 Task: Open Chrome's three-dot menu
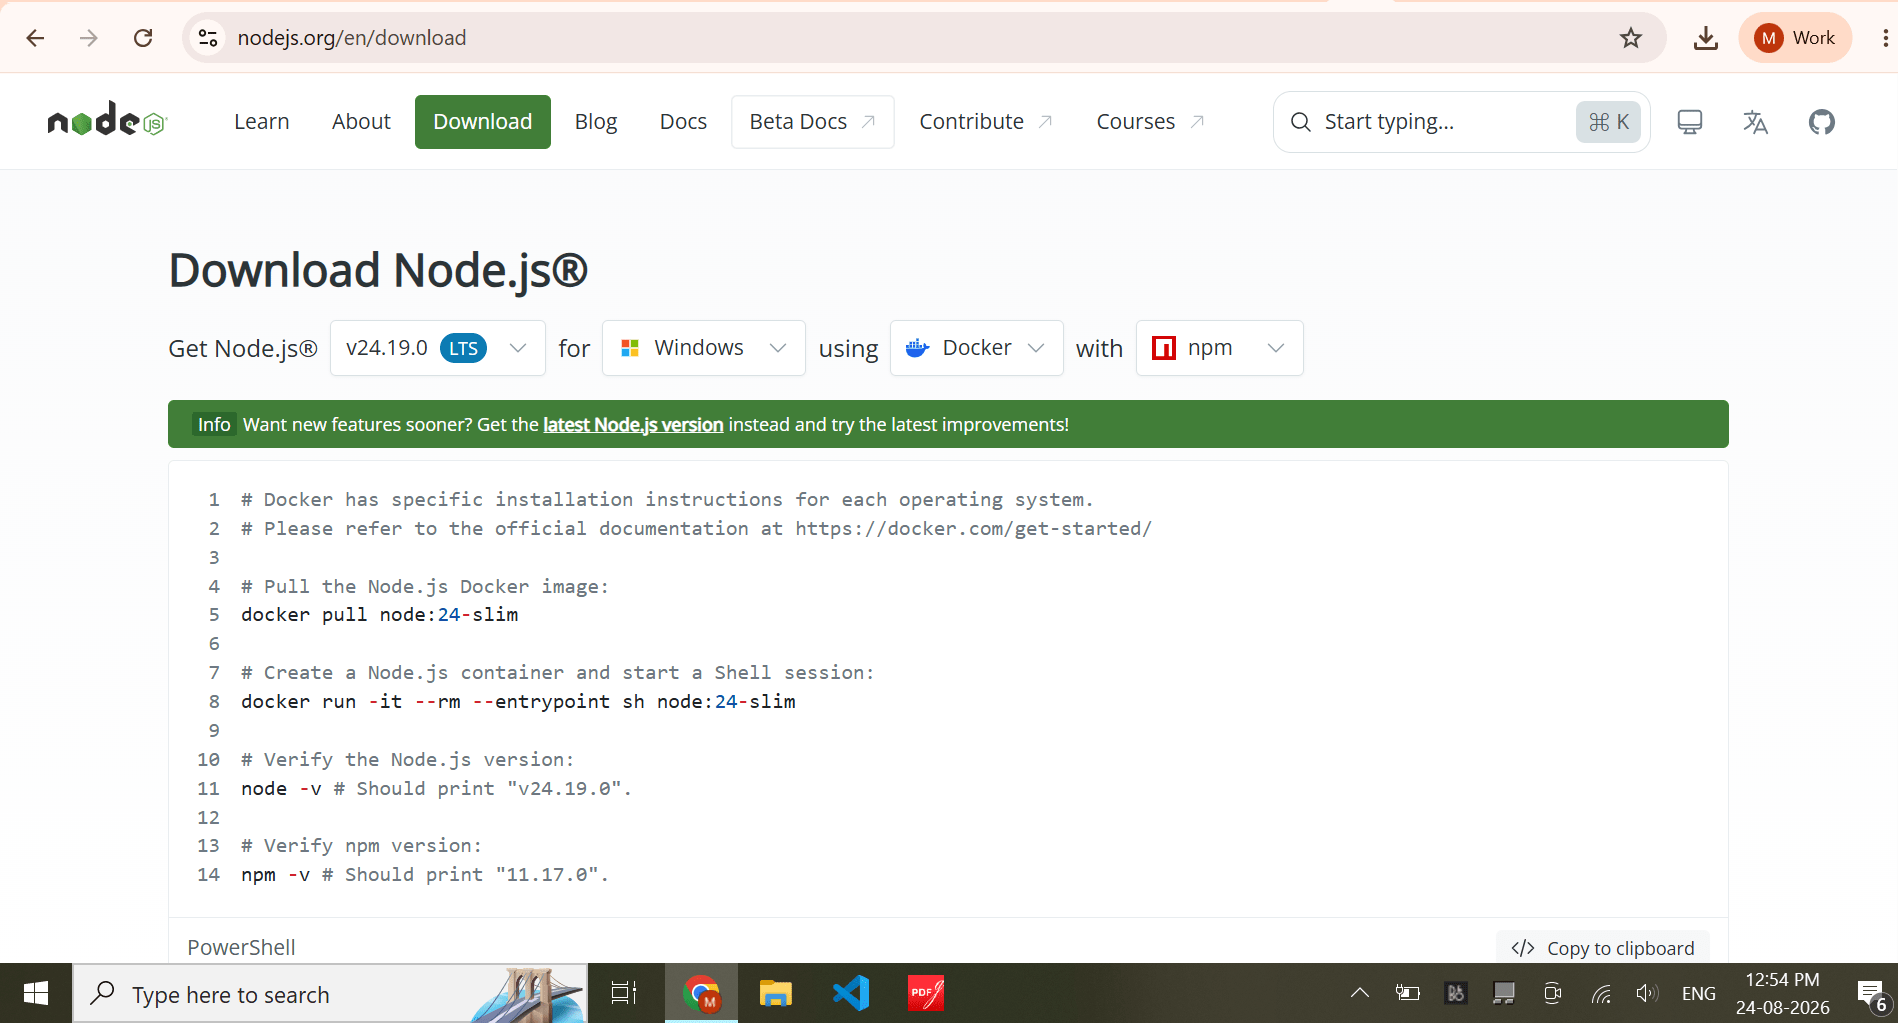tap(1885, 38)
